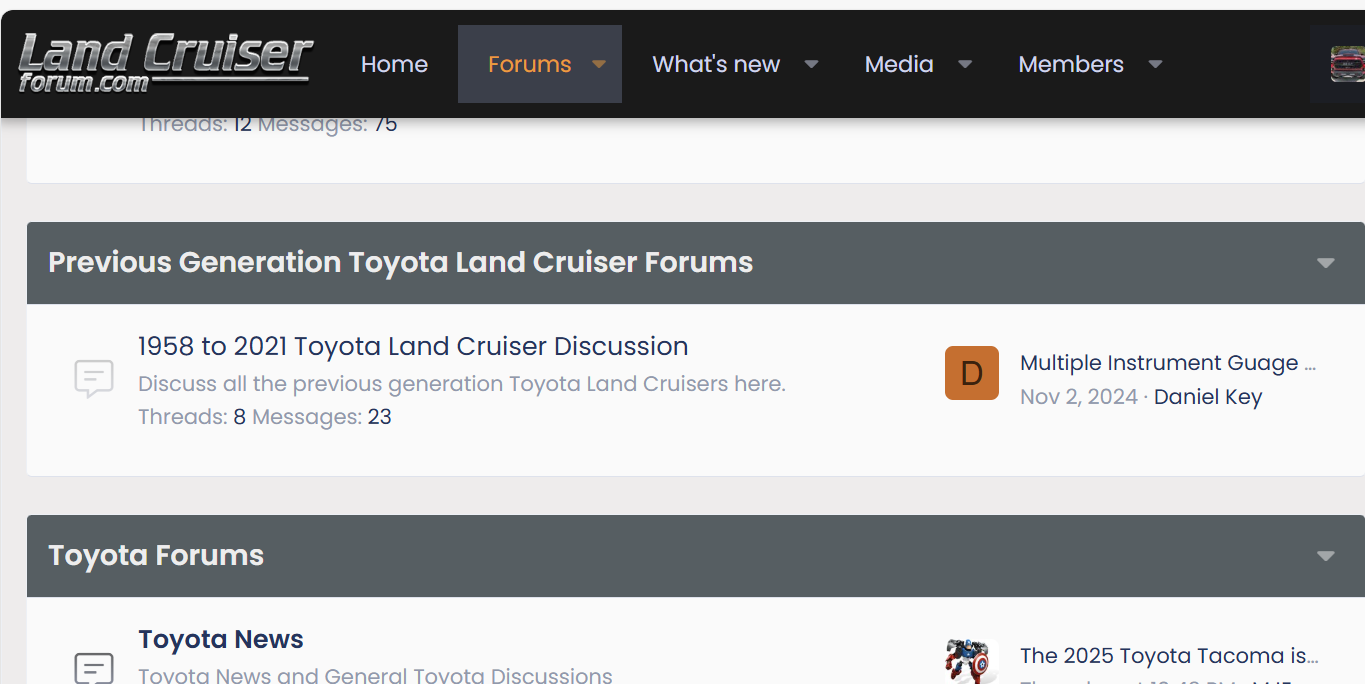Viewport: 1365px width, 684px height.
Task: Open The 2025 Toyota Tacoma thread link
Action: coord(1169,656)
